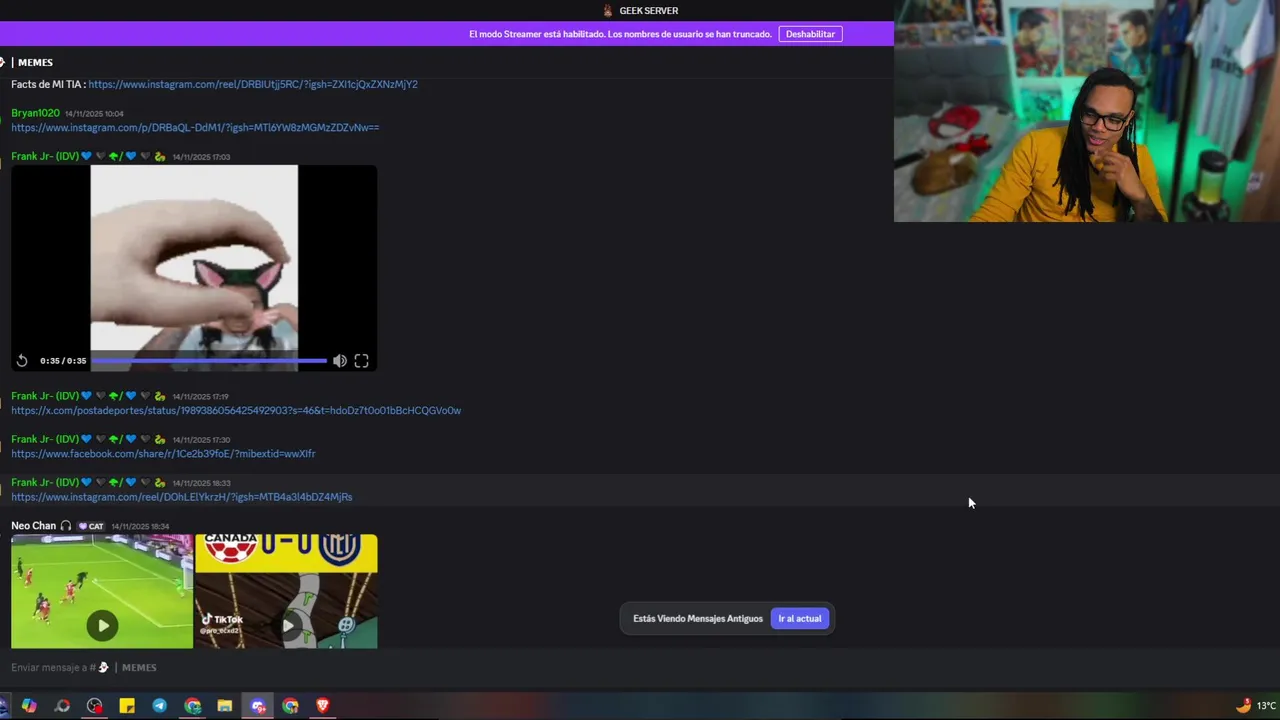Viewport: 1280px width, 720px height.
Task: Open the Telegram taskbar icon
Action: click(160, 706)
